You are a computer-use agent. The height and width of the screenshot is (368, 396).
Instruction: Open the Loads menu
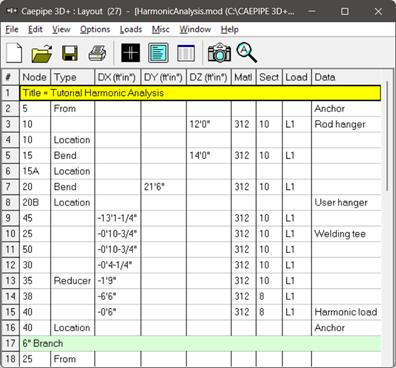point(131,29)
